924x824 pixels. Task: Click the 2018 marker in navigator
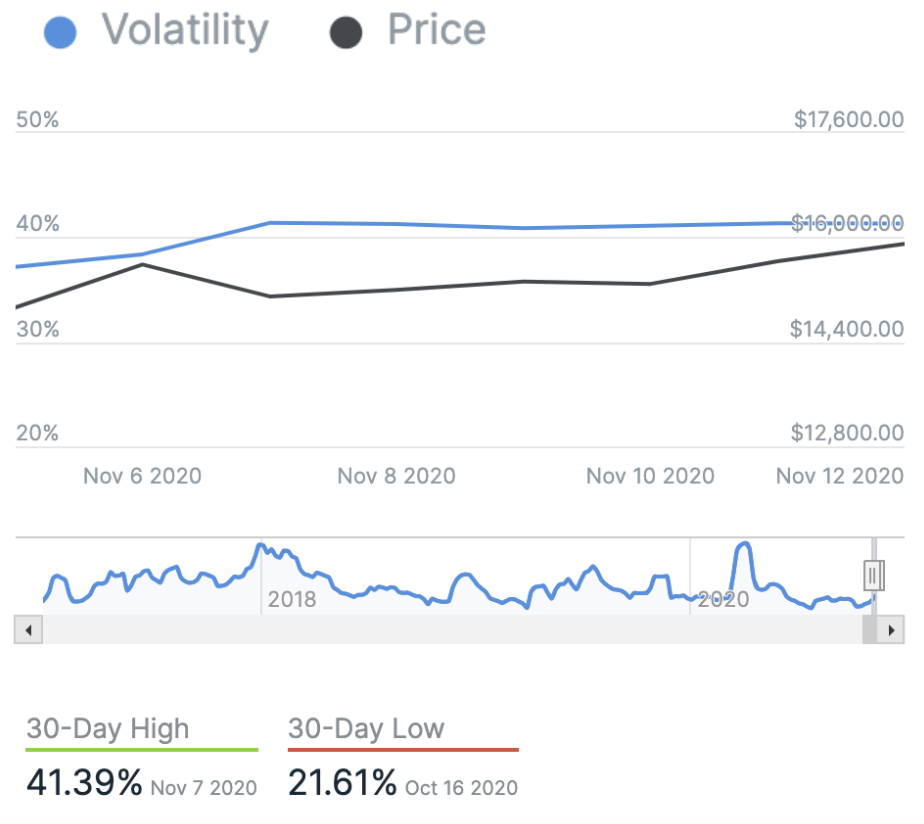(291, 599)
